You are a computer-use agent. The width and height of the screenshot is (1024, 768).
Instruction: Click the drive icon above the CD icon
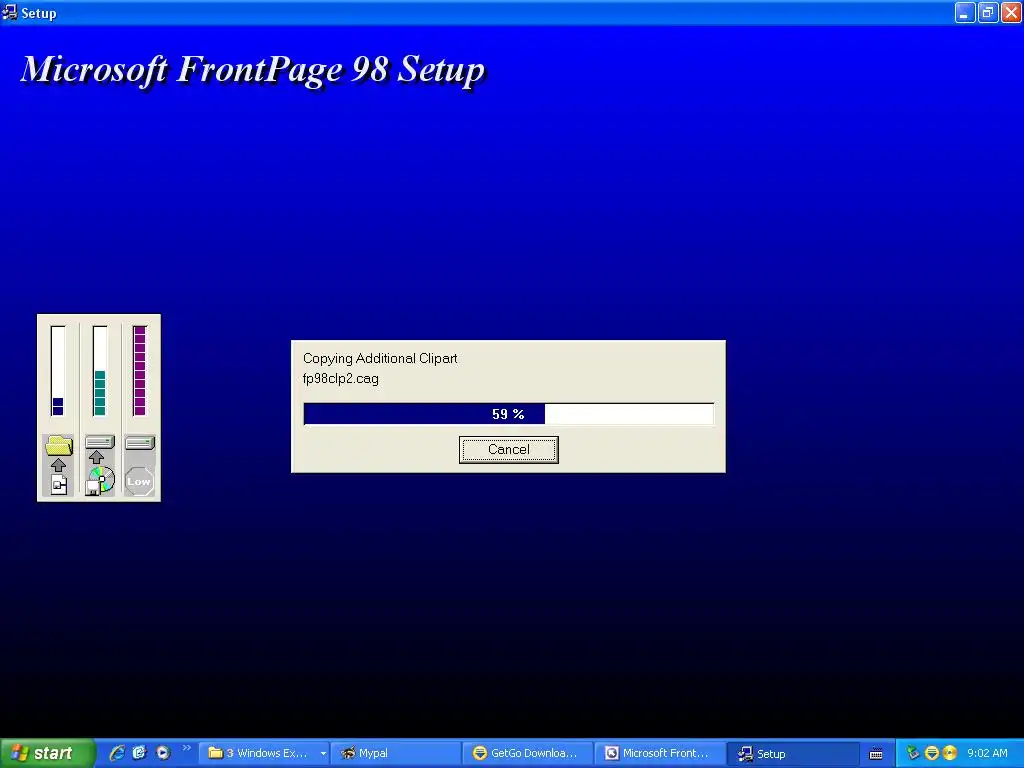point(100,442)
